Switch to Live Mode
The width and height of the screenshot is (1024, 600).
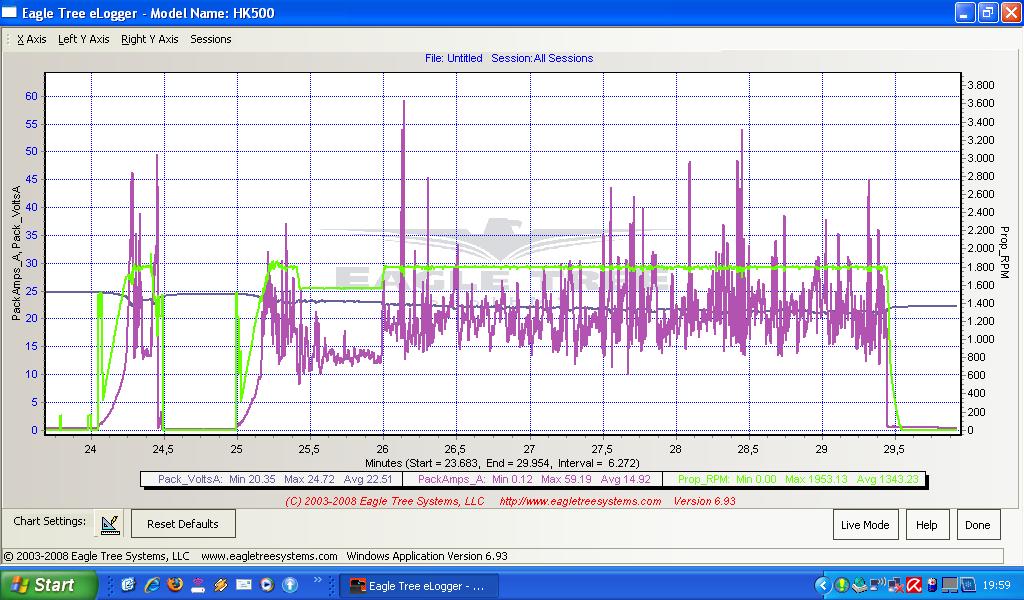point(865,525)
